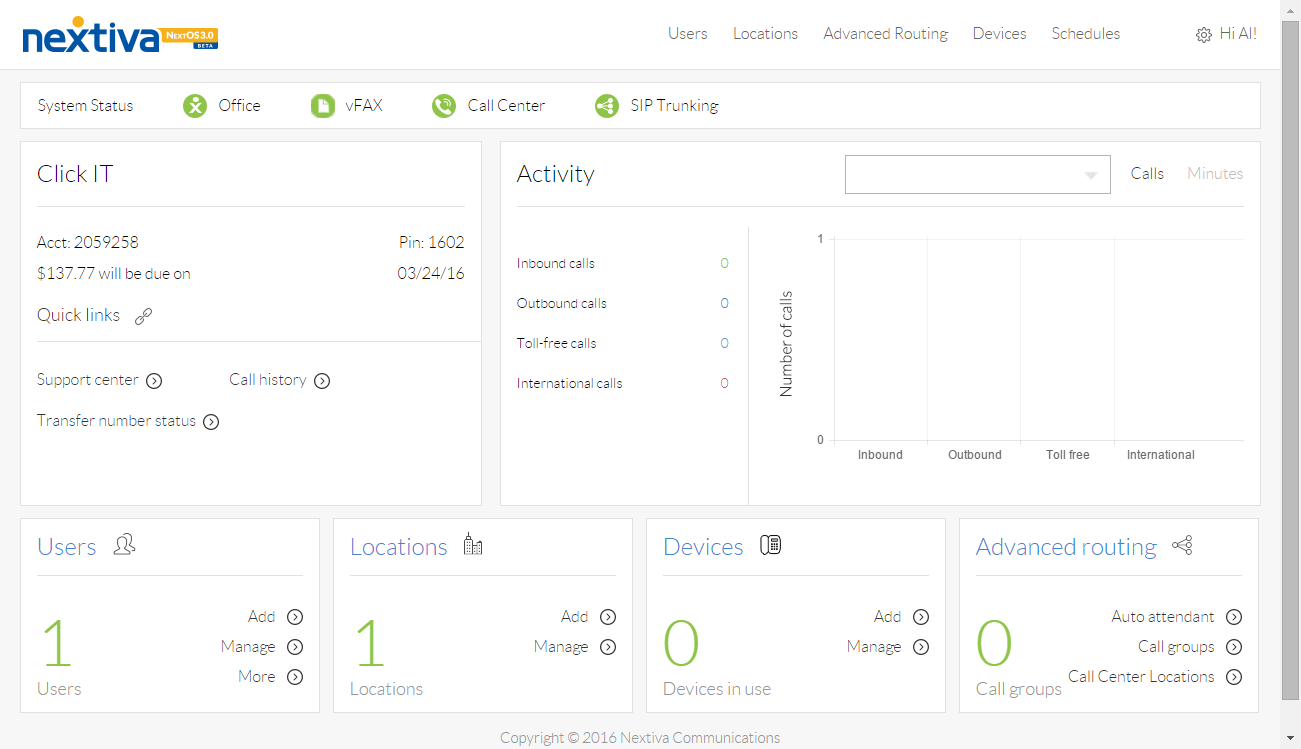Open the Users menu in top navigation

[688, 34]
